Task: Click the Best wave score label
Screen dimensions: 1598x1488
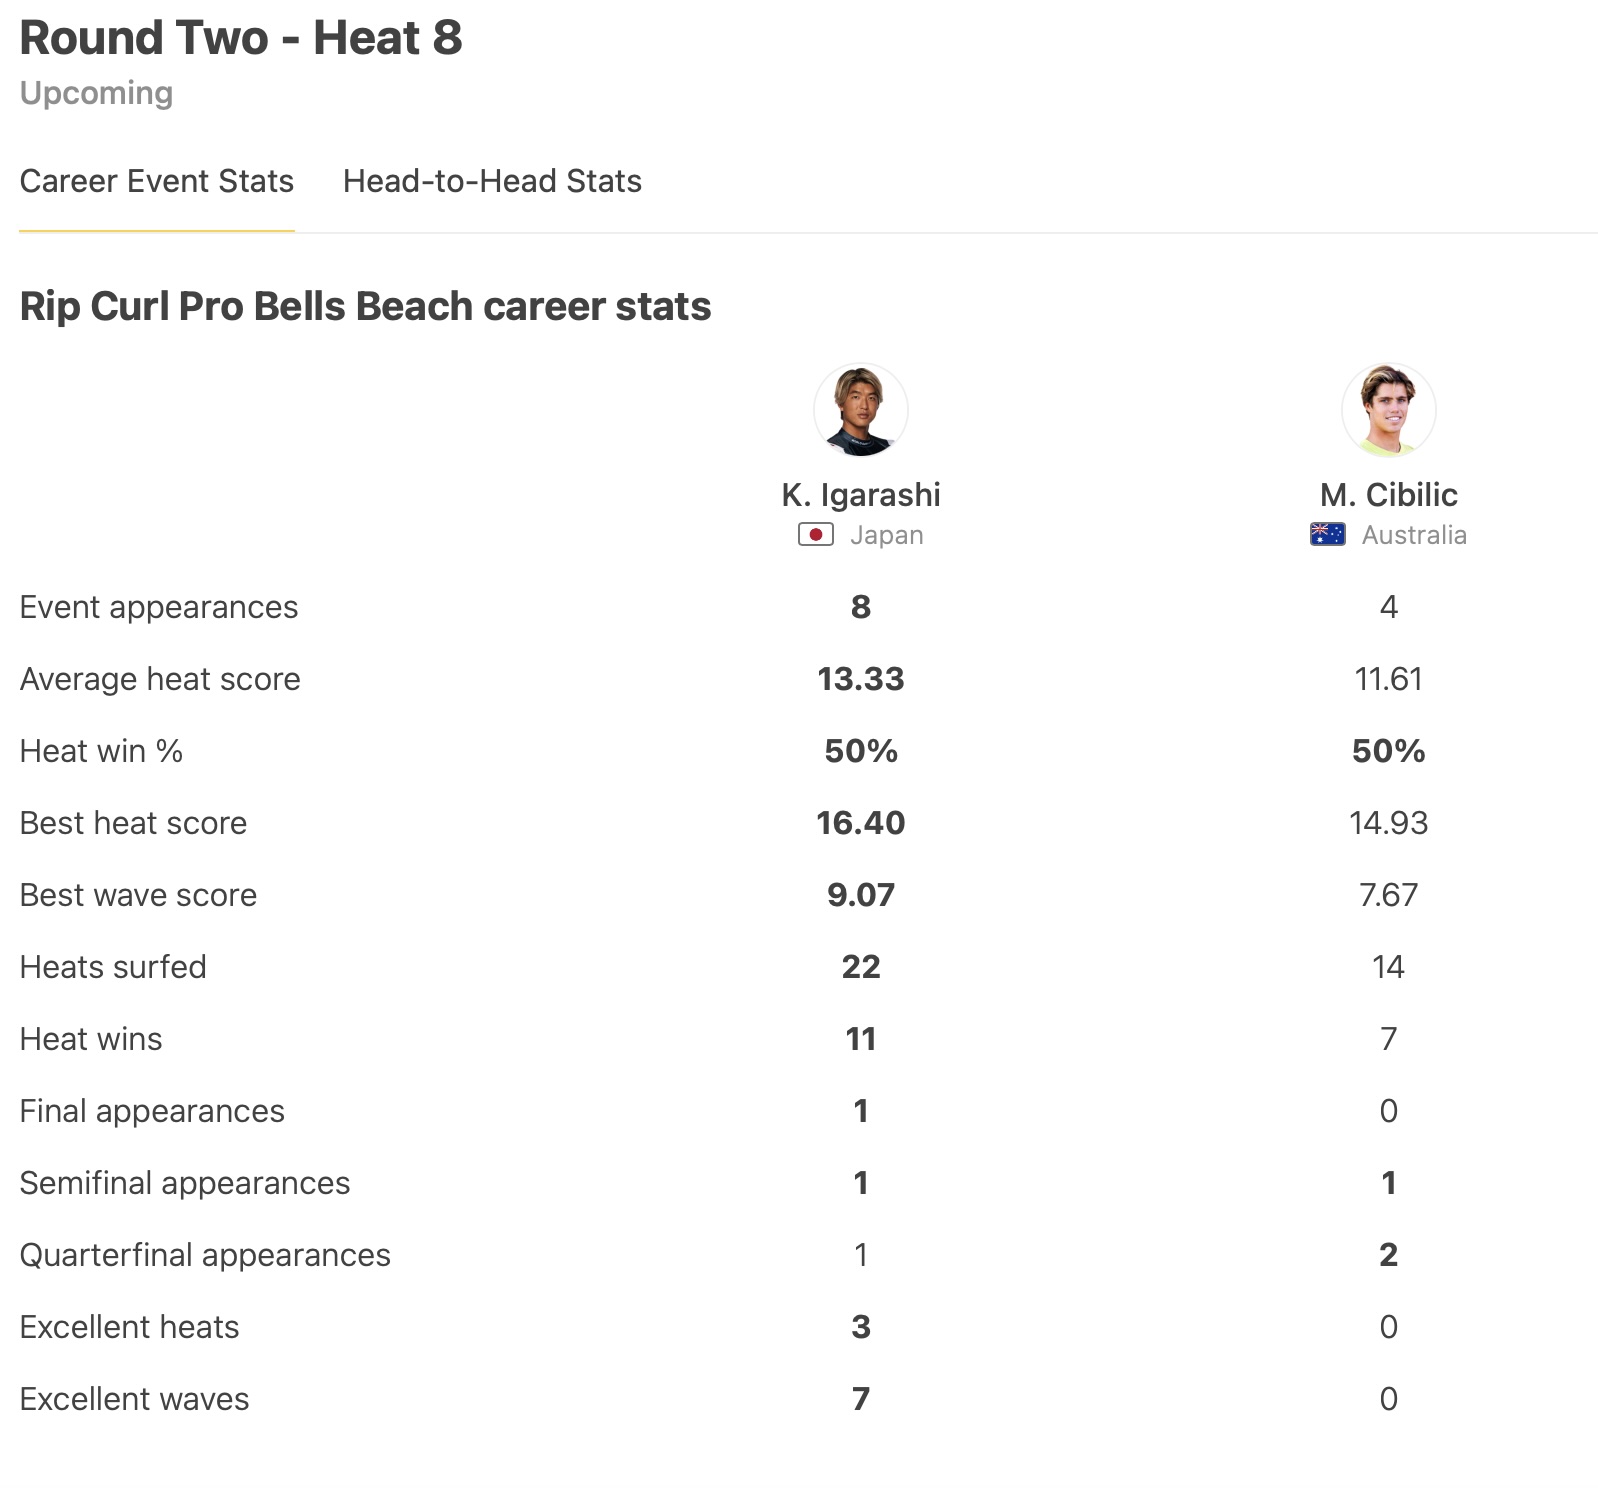Action: pyautogui.click(x=138, y=895)
